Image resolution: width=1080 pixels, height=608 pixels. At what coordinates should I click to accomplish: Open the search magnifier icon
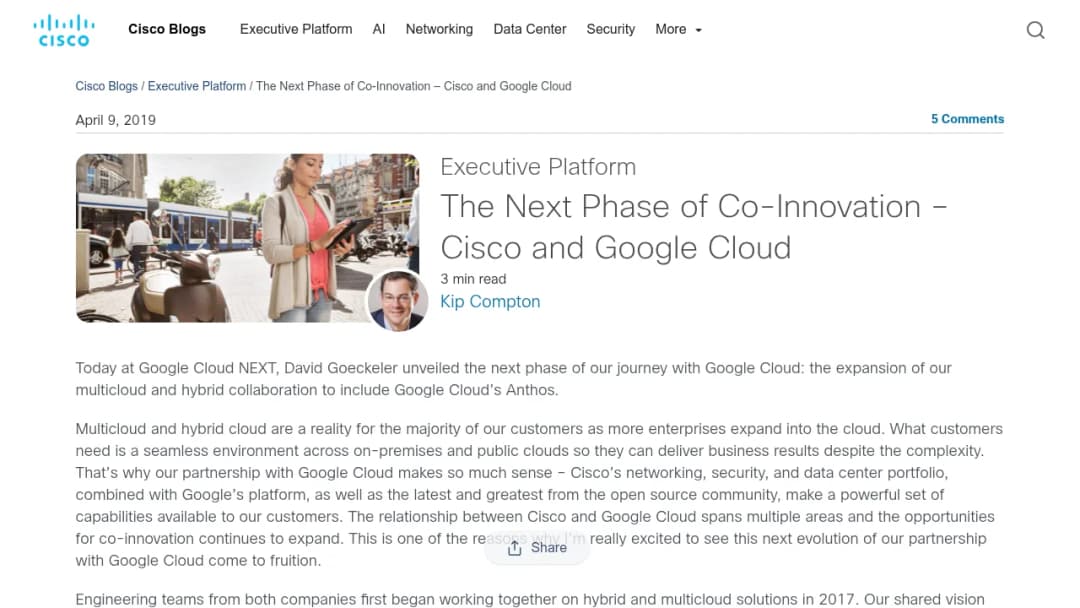1035,30
